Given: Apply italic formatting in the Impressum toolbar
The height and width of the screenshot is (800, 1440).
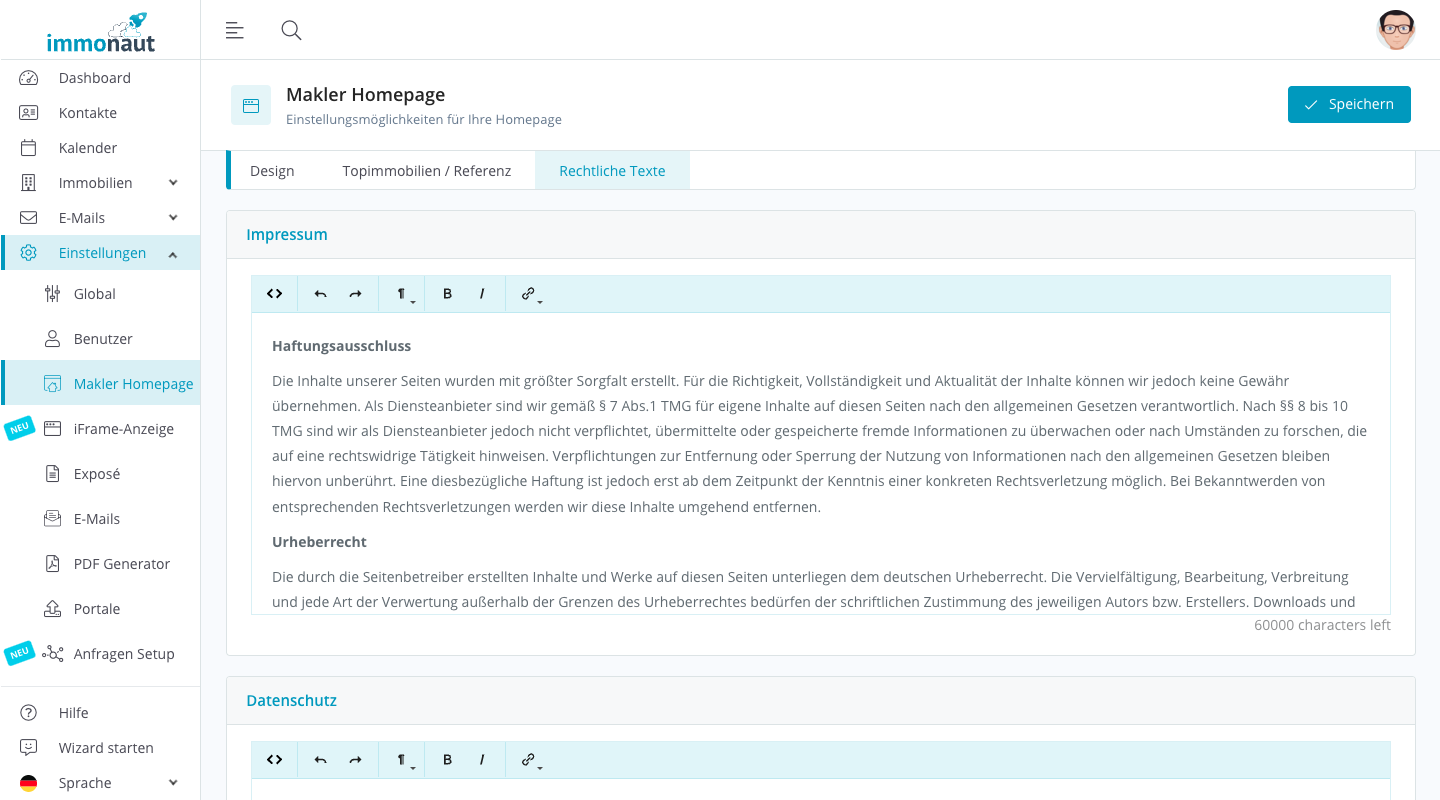Looking at the screenshot, I should coord(482,293).
